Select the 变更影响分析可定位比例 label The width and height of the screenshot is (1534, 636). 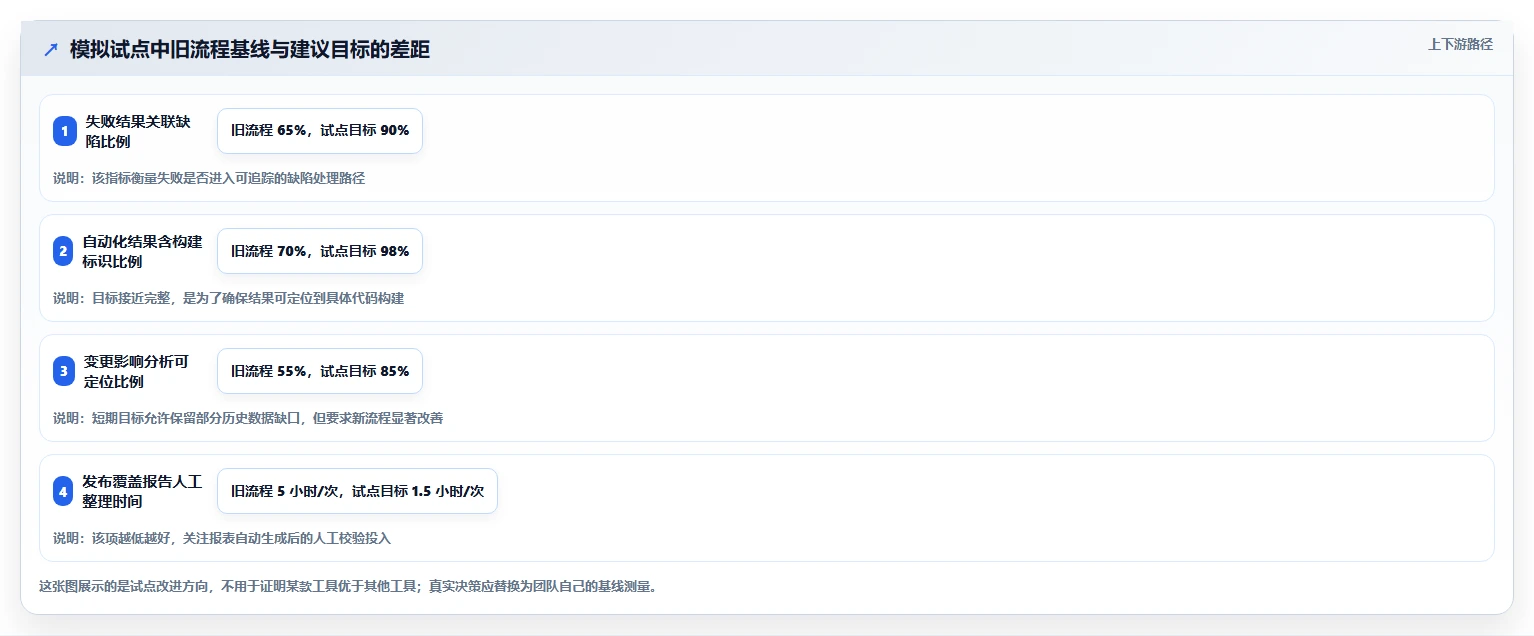pos(136,371)
